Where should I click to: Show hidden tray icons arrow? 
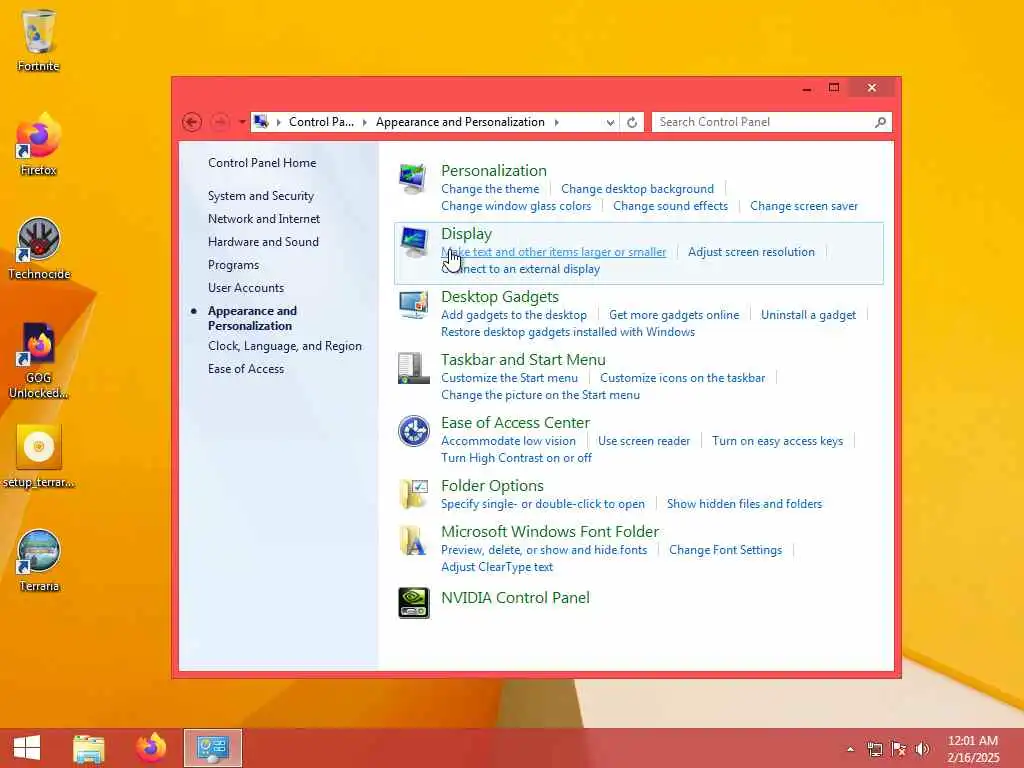[x=850, y=749]
